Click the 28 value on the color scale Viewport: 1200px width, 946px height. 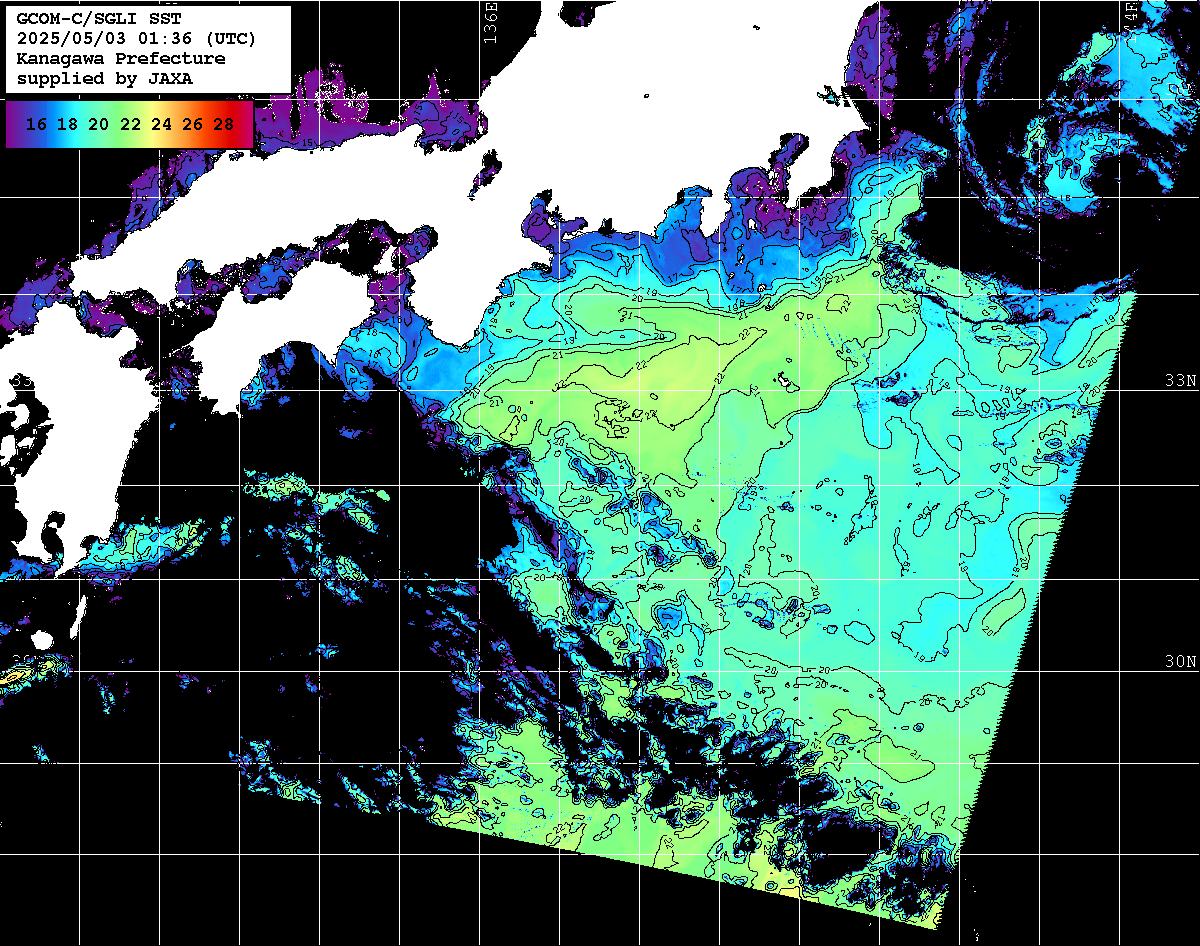[x=224, y=125]
